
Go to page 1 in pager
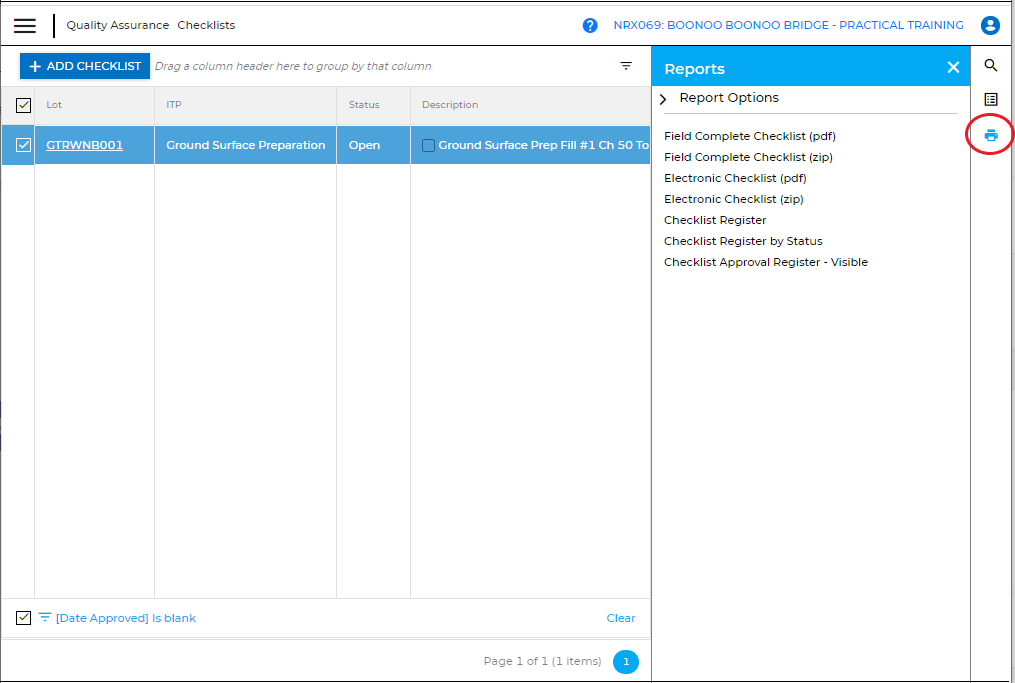pos(626,661)
